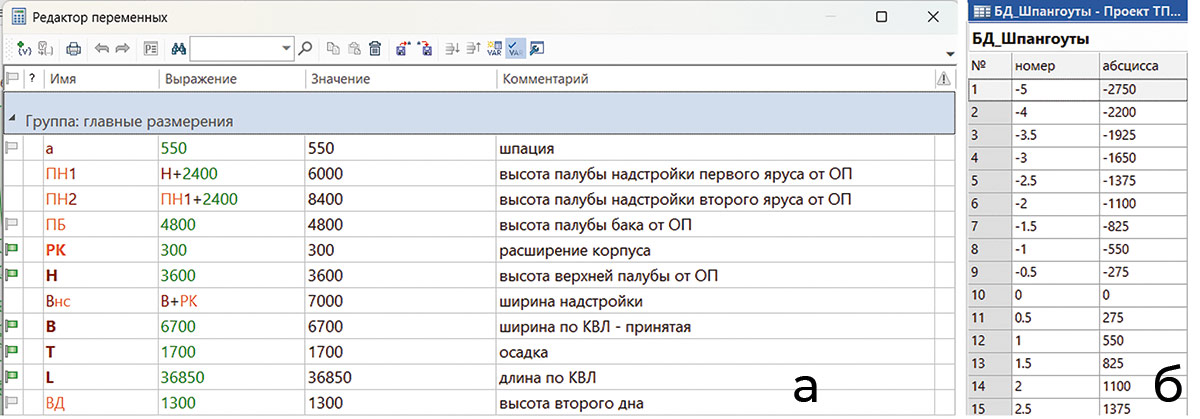Screen dimensions: 1200x419
Task: Click the magnifier search icon
Action: (x=305, y=48)
